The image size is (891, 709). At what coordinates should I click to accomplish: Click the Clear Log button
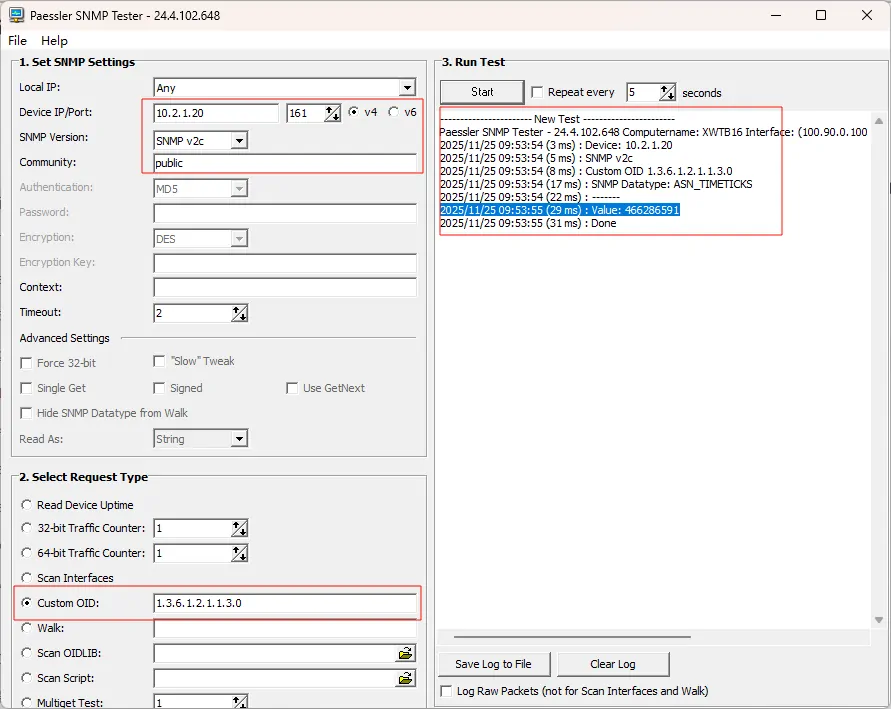coord(612,664)
